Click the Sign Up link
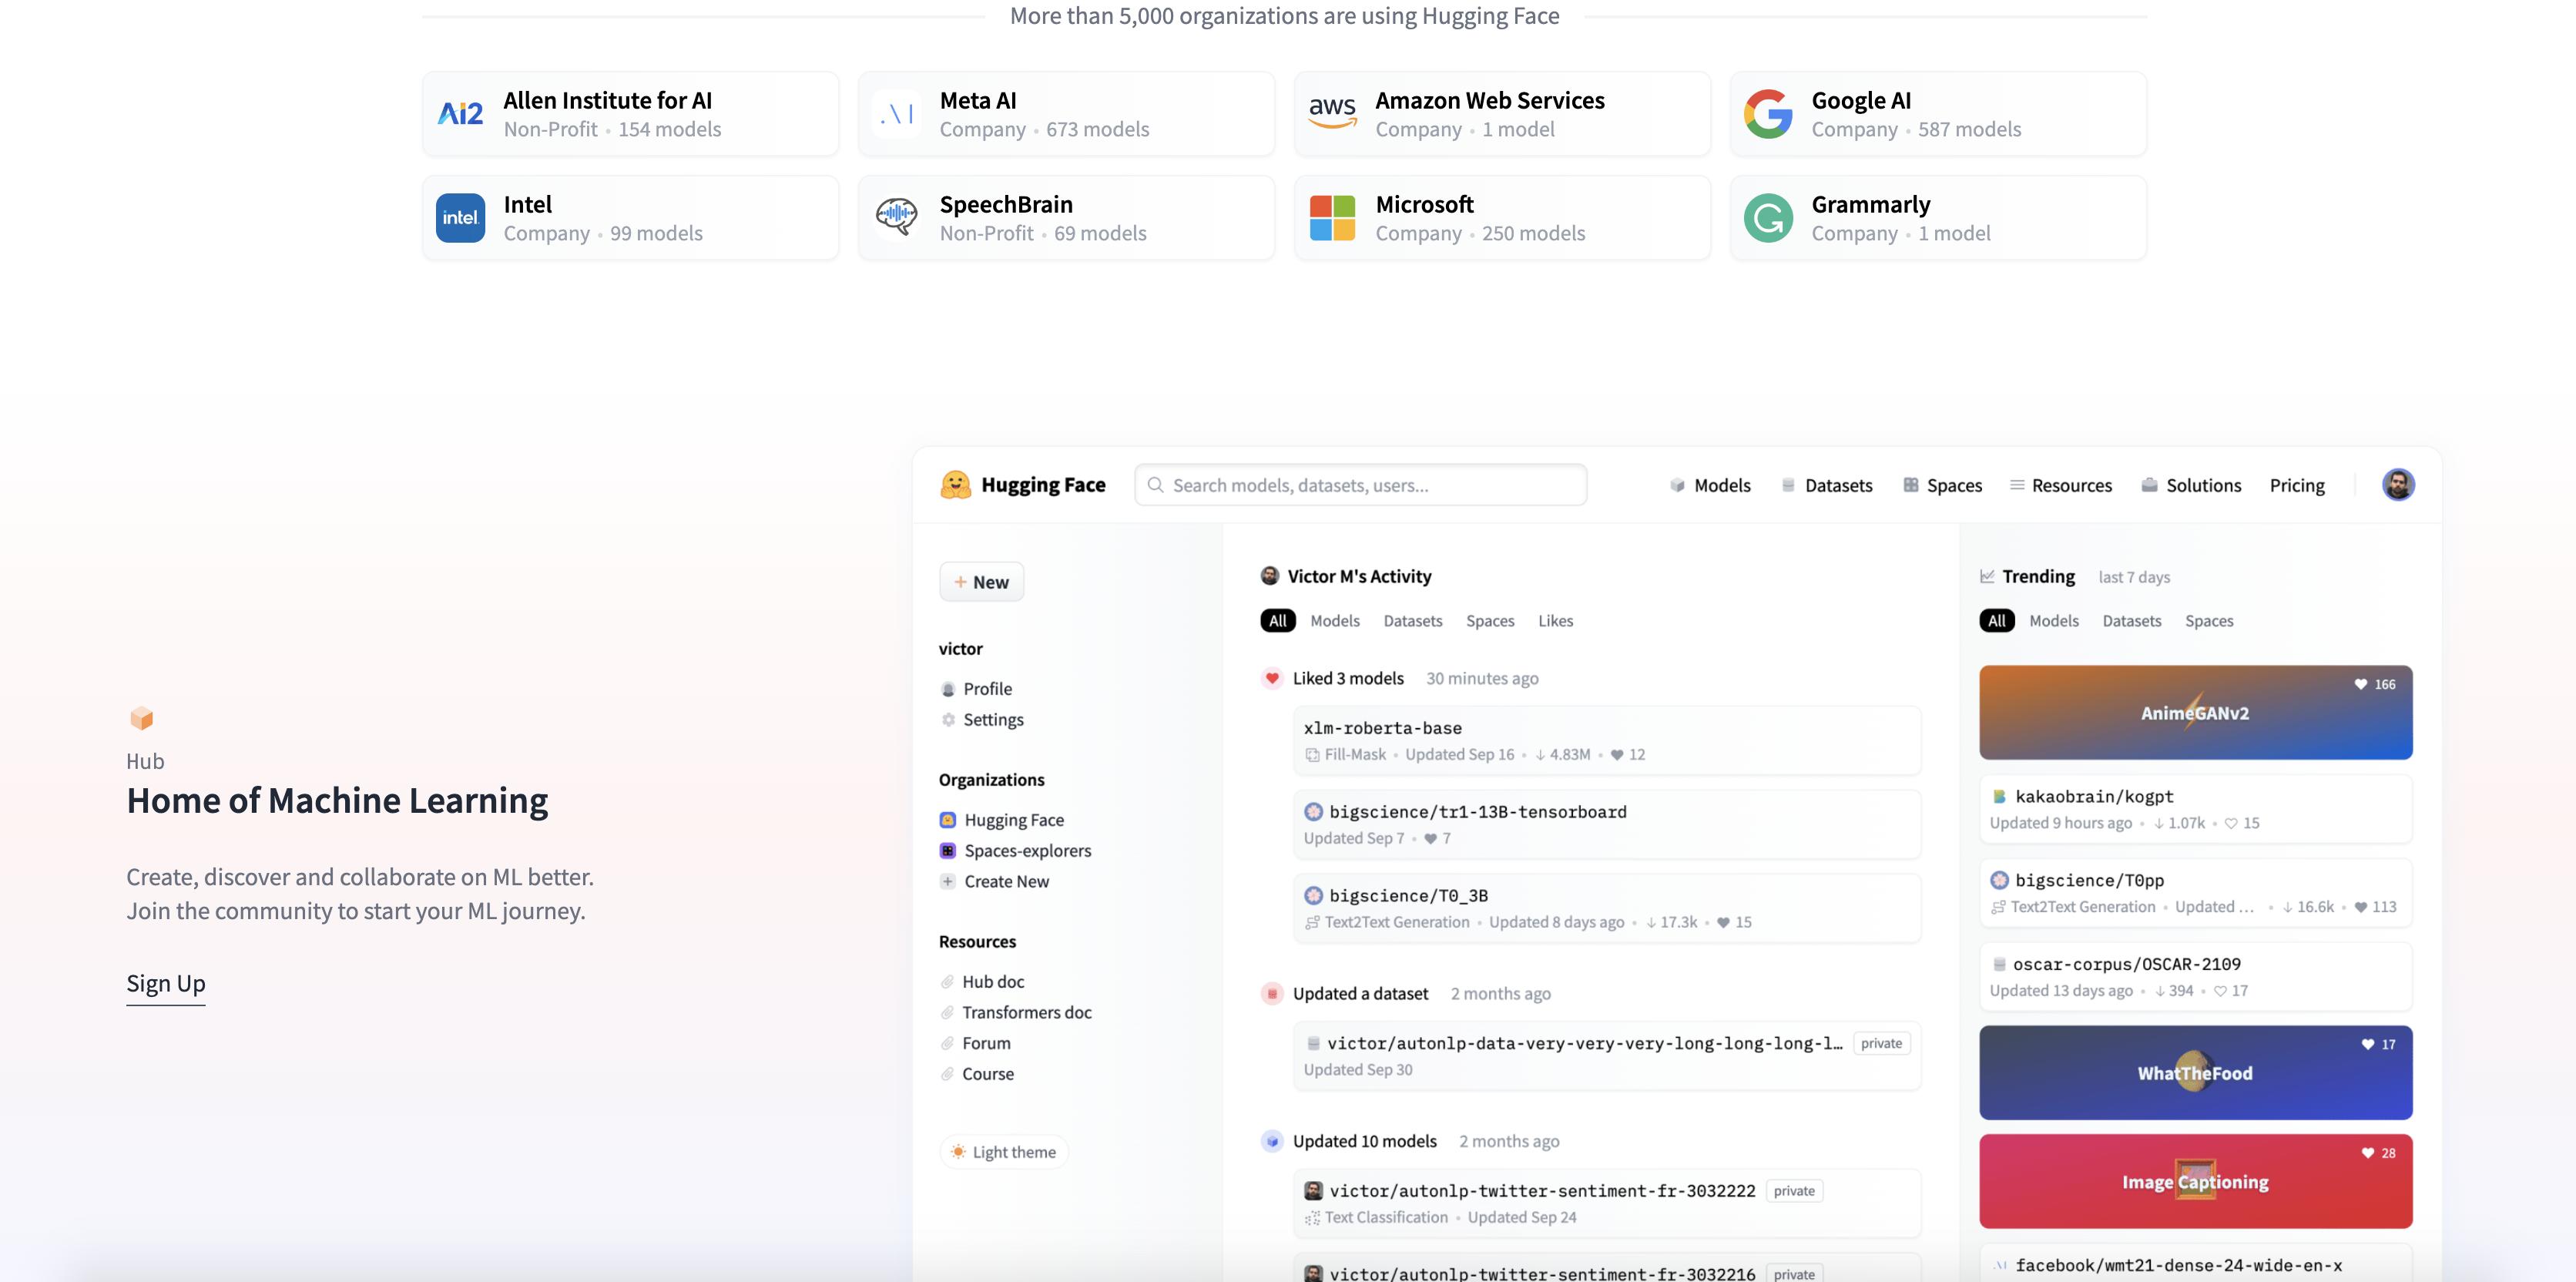The height and width of the screenshot is (1282, 2576). [166, 983]
